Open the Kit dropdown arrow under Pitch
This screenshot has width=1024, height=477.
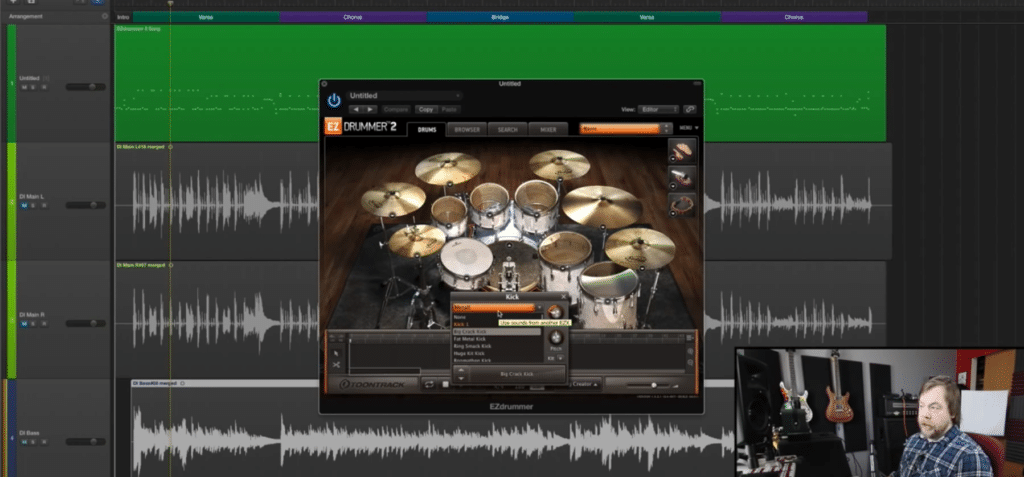[560, 358]
